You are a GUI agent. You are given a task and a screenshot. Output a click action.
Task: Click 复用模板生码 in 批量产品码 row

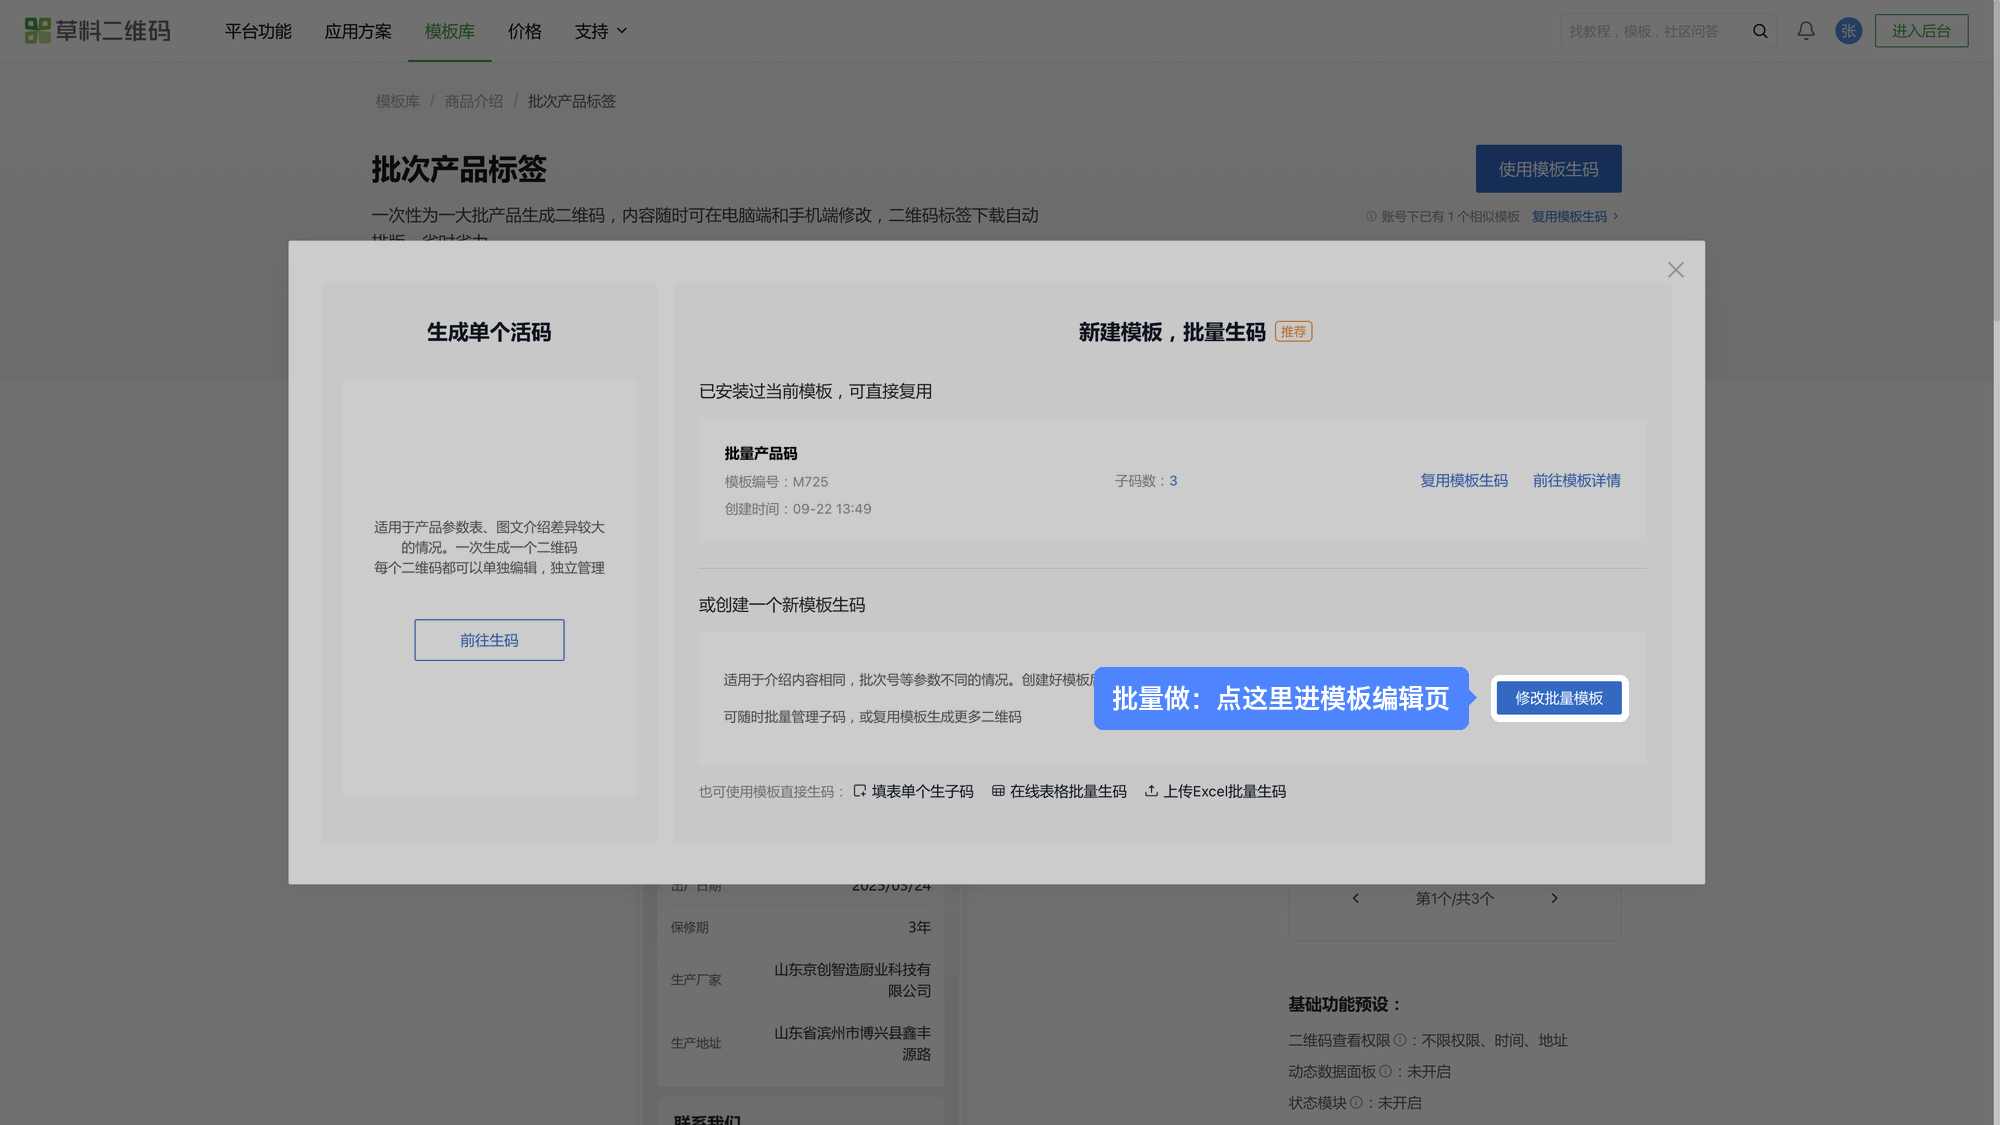click(x=1464, y=481)
